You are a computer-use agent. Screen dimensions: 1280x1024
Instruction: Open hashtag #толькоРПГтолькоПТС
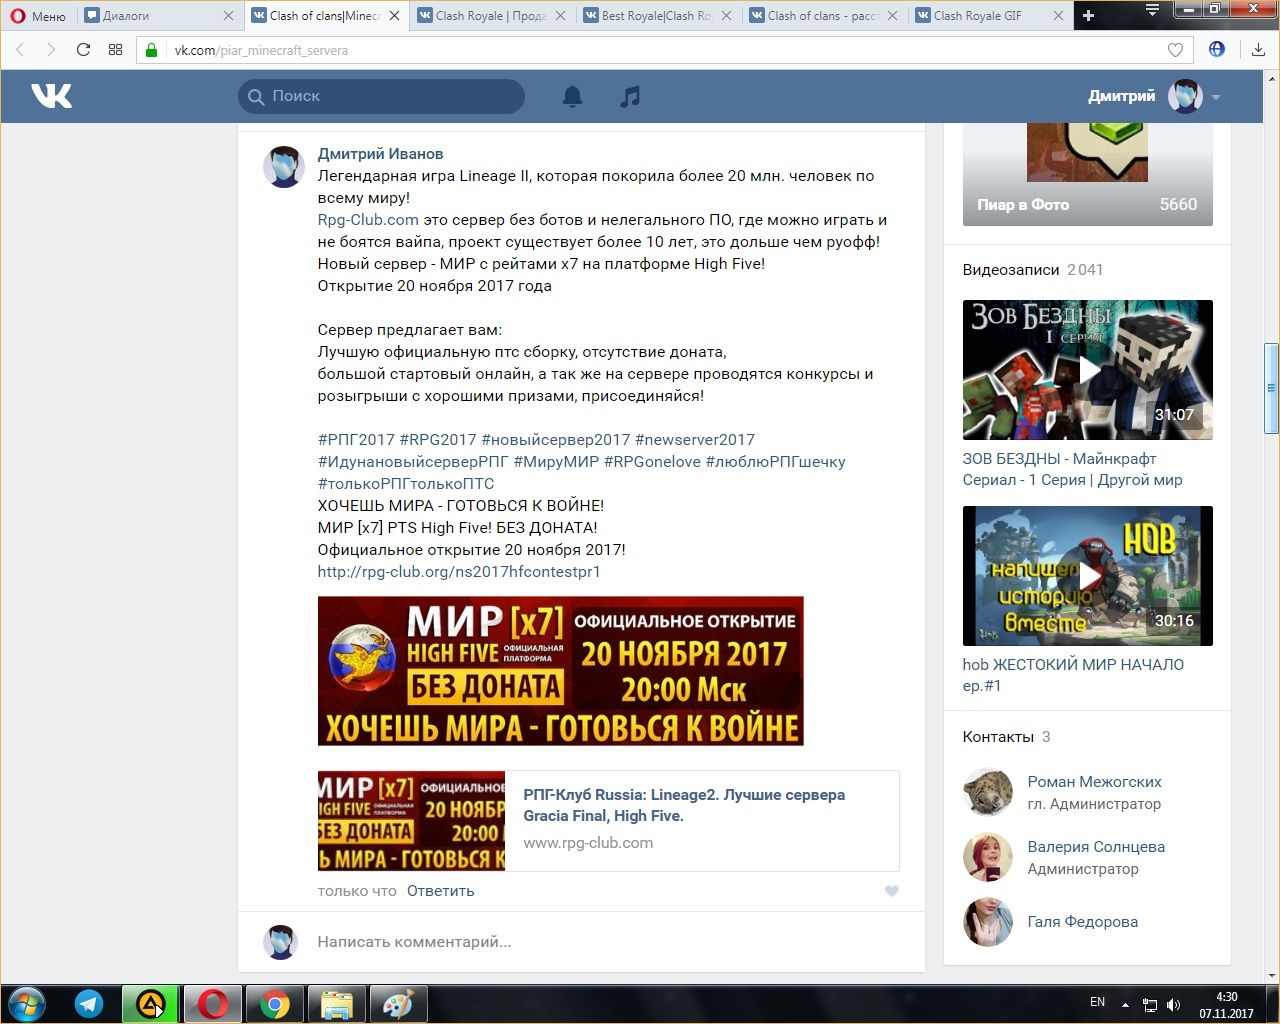click(406, 484)
